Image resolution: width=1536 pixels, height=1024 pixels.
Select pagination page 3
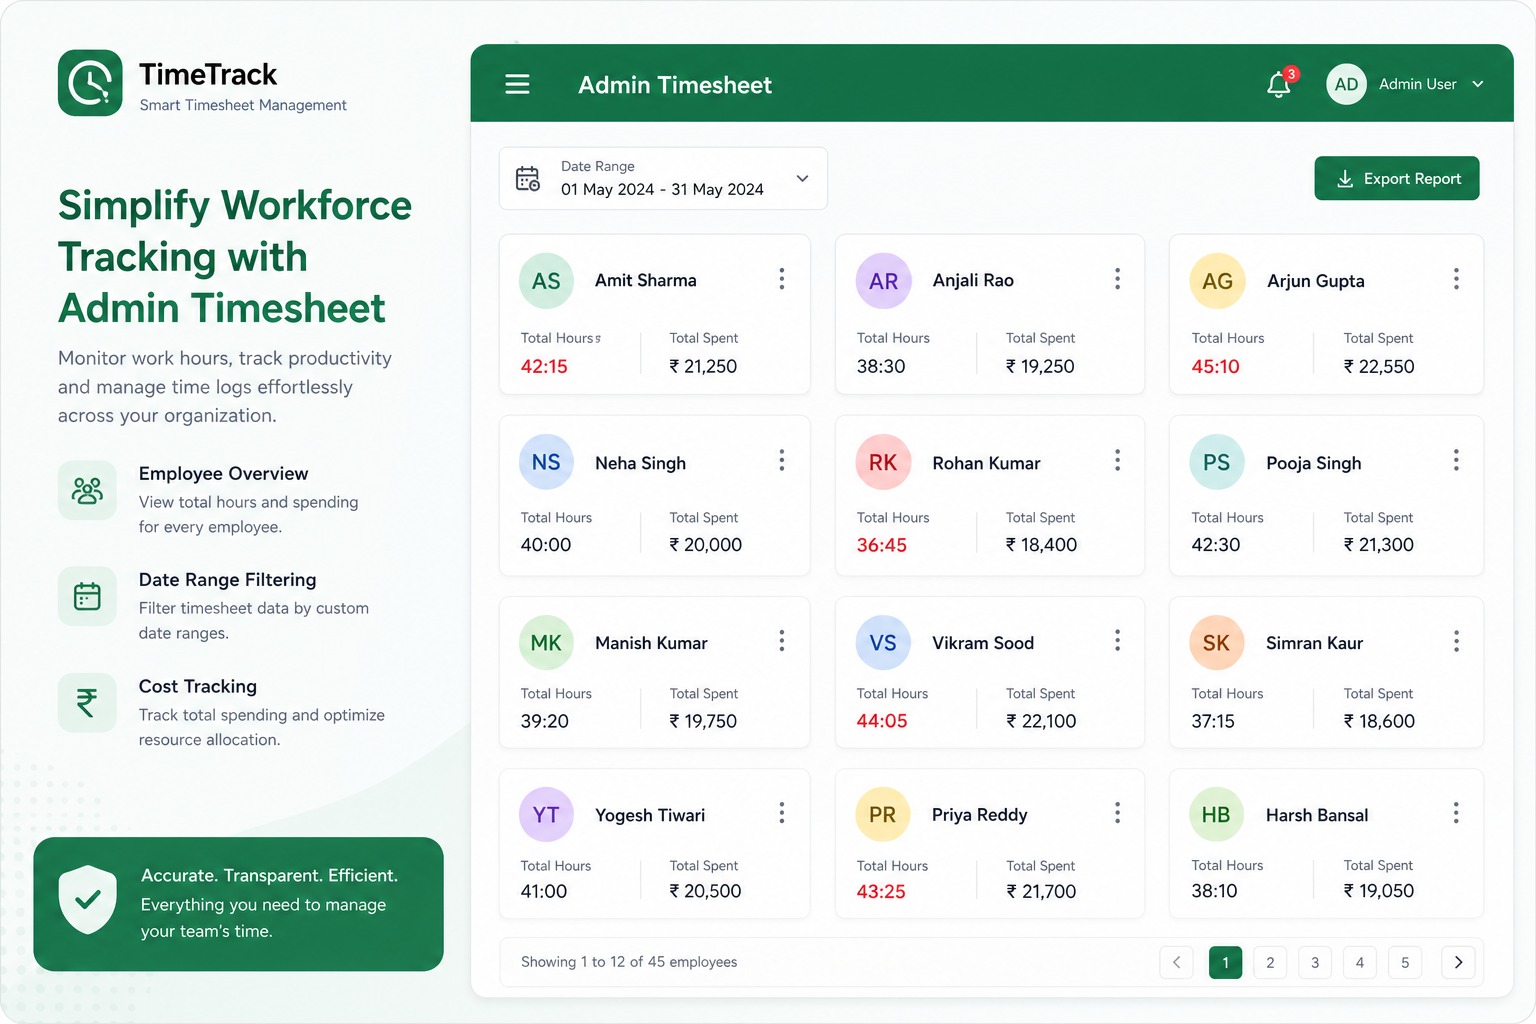point(1315,962)
